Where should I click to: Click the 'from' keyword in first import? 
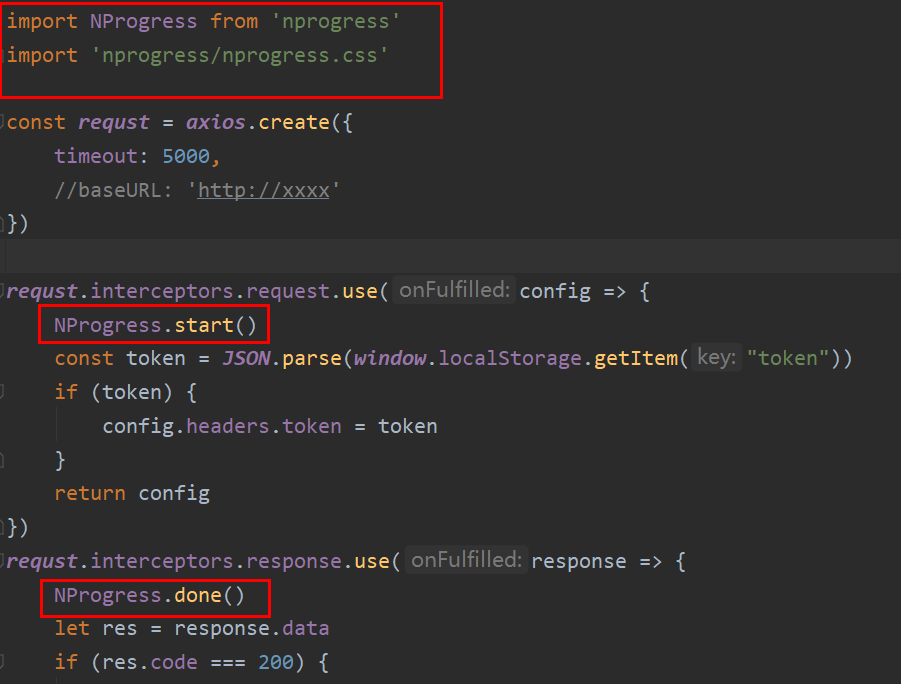[234, 22]
